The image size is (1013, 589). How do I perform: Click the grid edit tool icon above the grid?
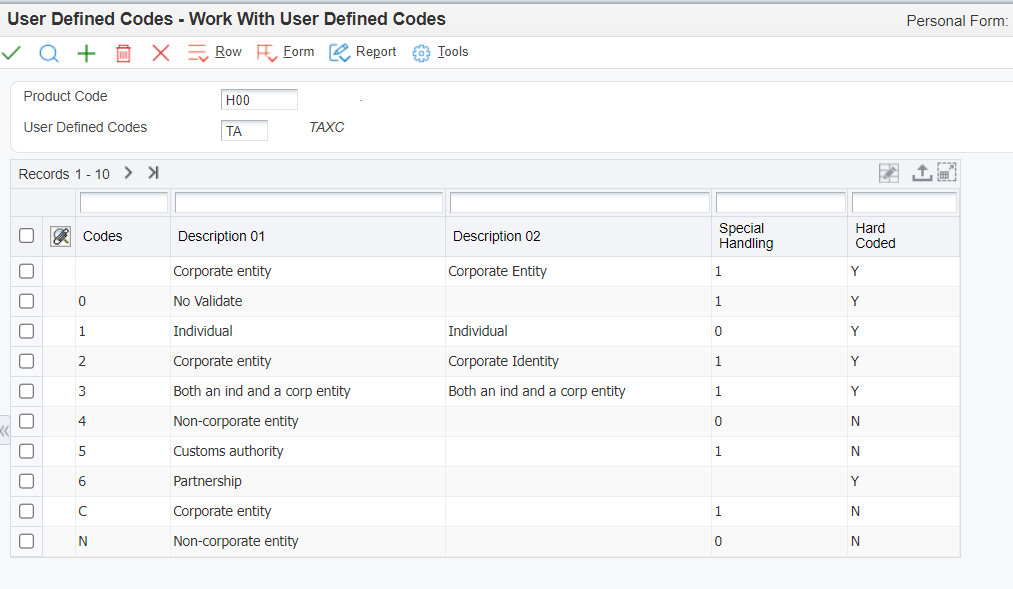pyautogui.click(x=60, y=236)
